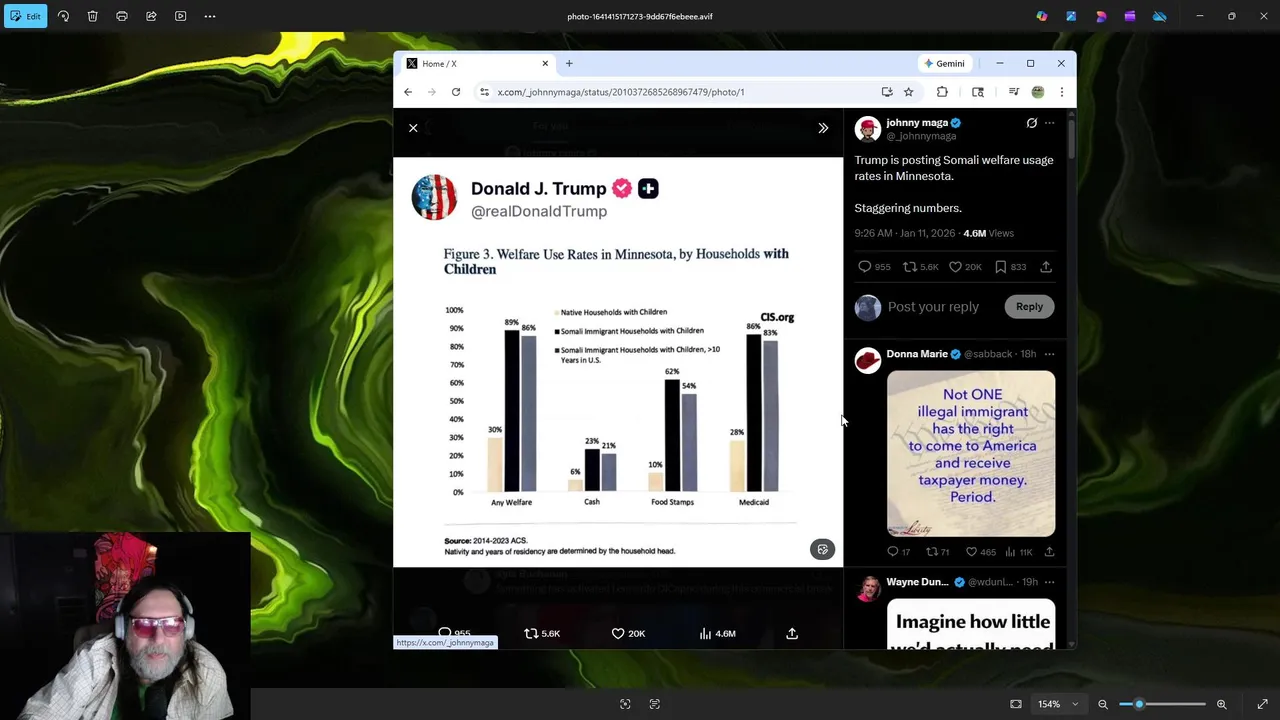Open a new tab in Chrome
Image resolution: width=1280 pixels, height=720 pixels.
pos(569,63)
